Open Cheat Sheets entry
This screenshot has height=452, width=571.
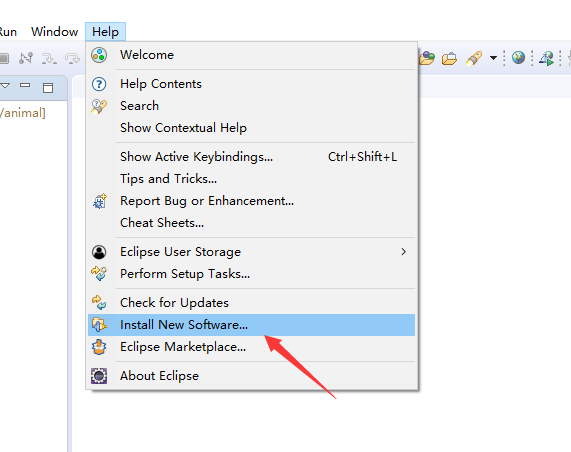tap(251, 223)
